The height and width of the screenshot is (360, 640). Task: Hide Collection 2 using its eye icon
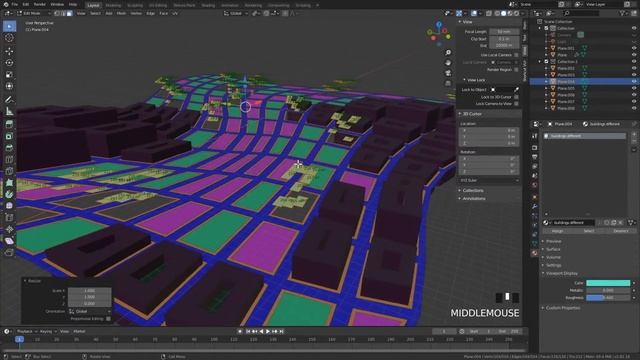[x=634, y=62]
